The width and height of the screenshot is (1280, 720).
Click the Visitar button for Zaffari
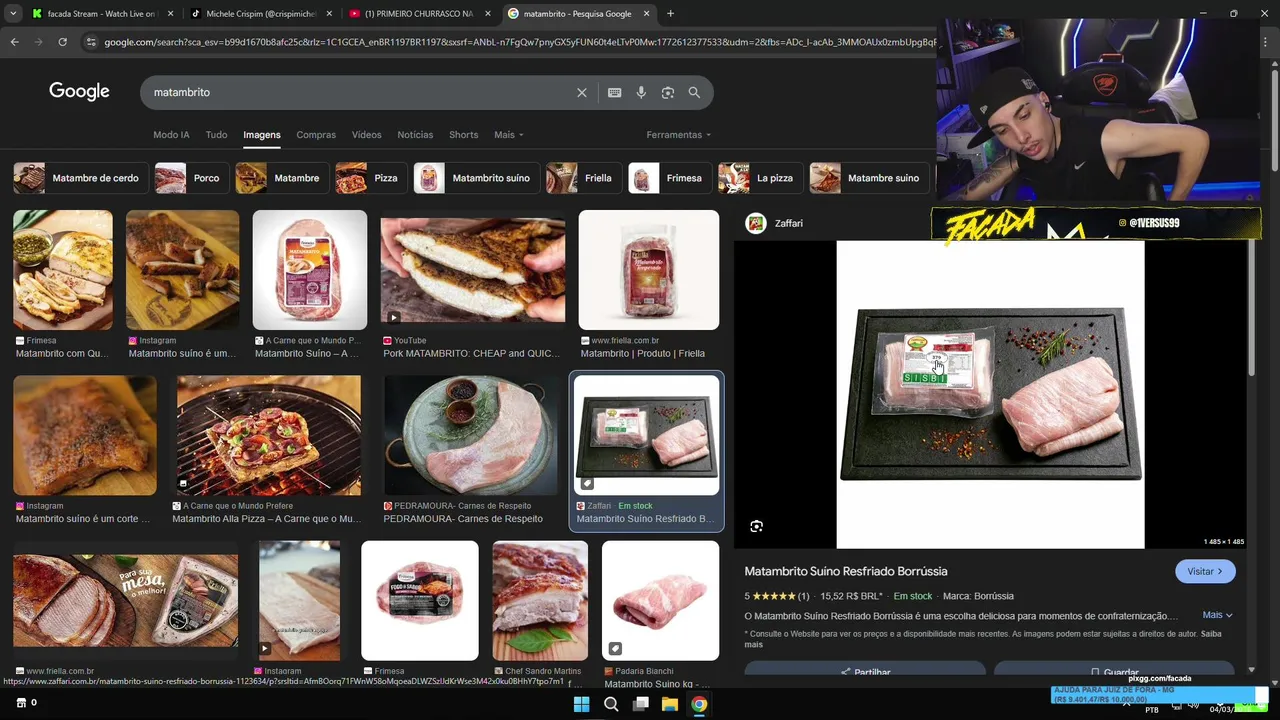[x=1205, y=571]
